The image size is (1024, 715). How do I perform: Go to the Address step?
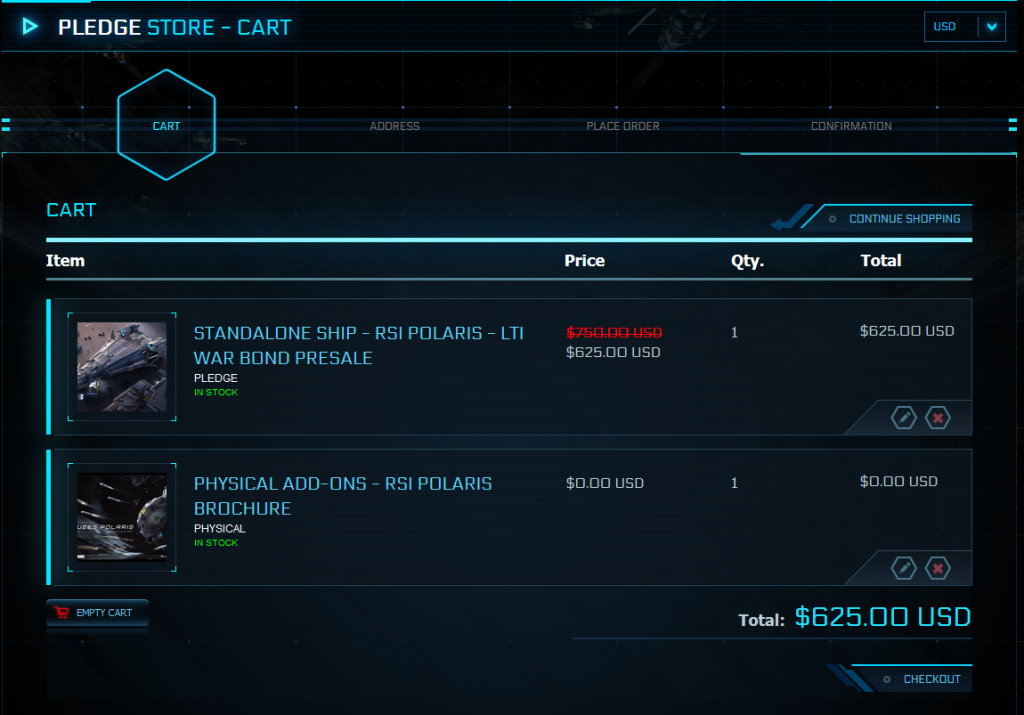point(394,126)
